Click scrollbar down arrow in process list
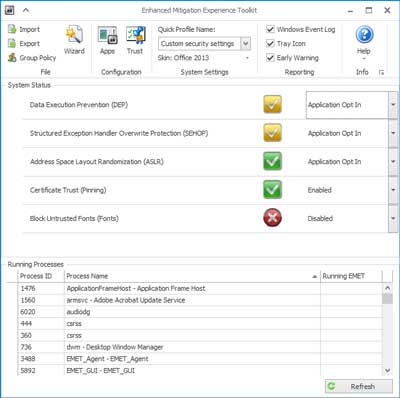 click(x=387, y=370)
